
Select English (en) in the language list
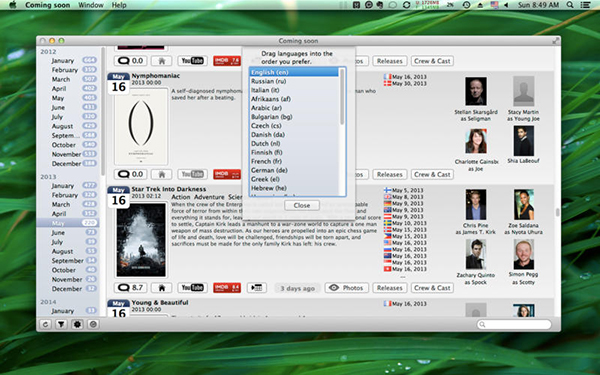click(x=294, y=72)
